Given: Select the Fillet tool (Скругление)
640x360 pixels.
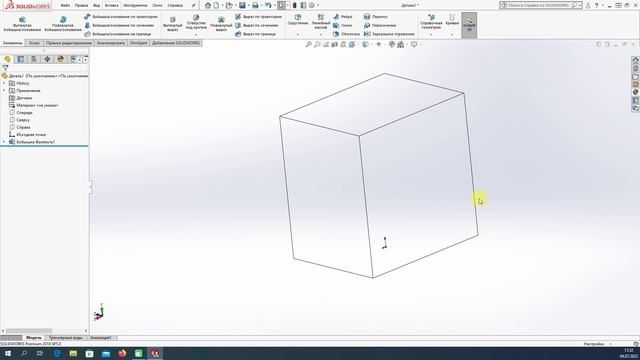Looking at the screenshot, I should (298, 20).
